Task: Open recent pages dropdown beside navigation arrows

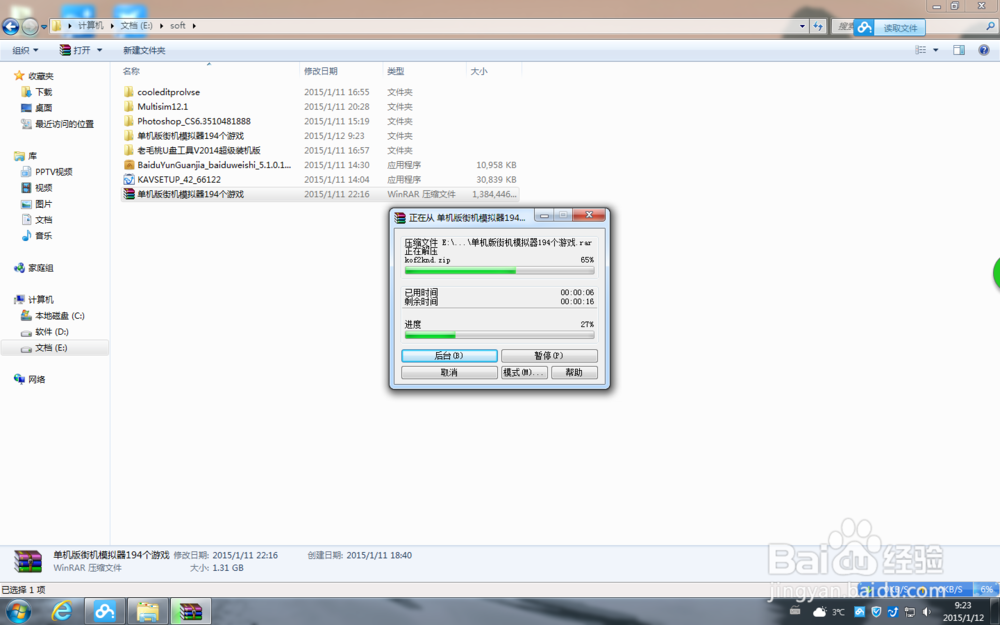Action: point(44,27)
